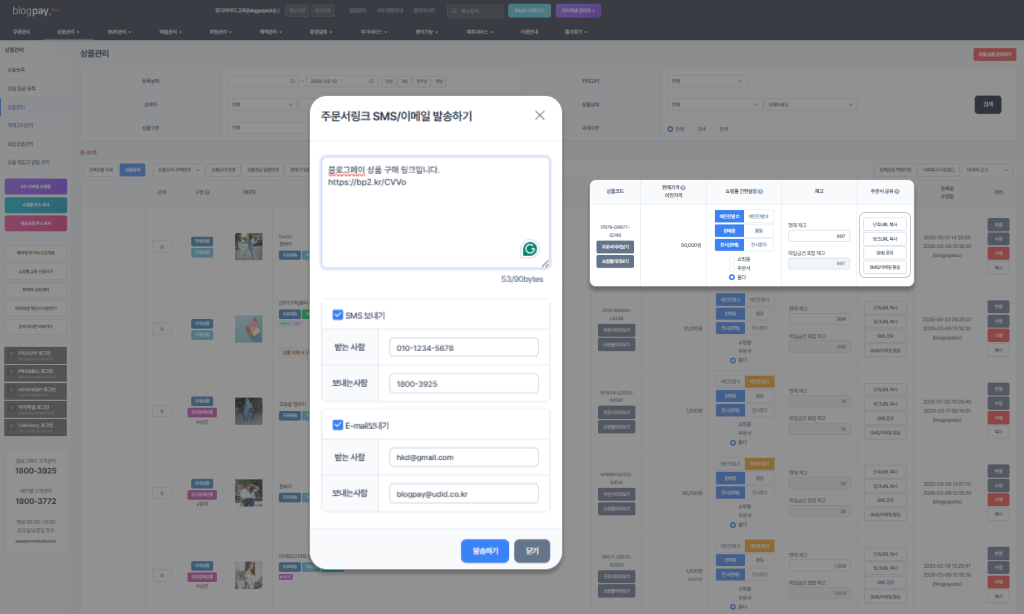The image size is (1024, 614).
Task: Expand the SMS관리 top navigation menu
Action: [x=119, y=31]
